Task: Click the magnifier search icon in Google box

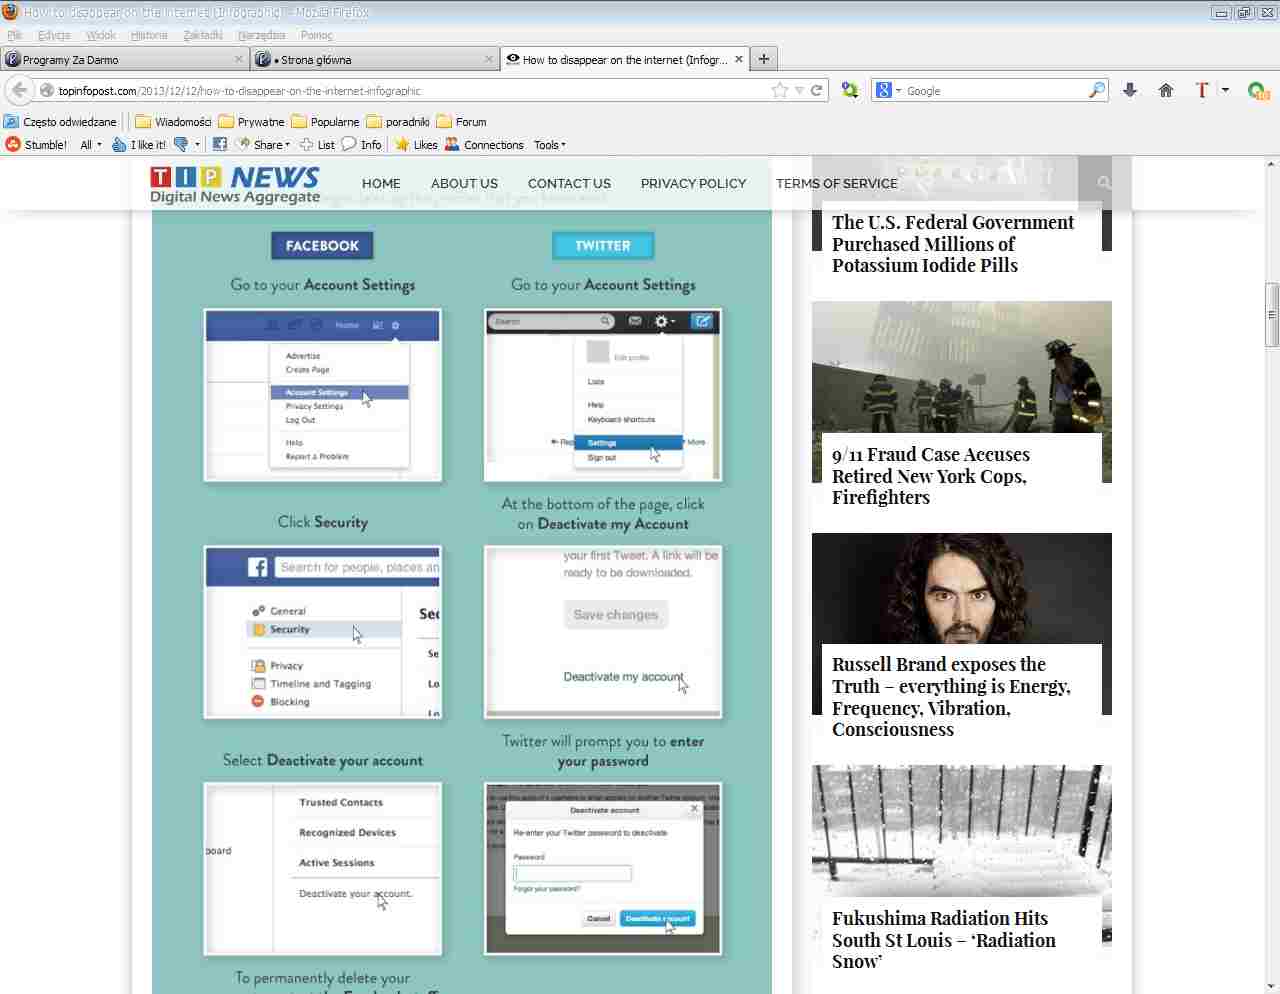Action: pos(1097,90)
